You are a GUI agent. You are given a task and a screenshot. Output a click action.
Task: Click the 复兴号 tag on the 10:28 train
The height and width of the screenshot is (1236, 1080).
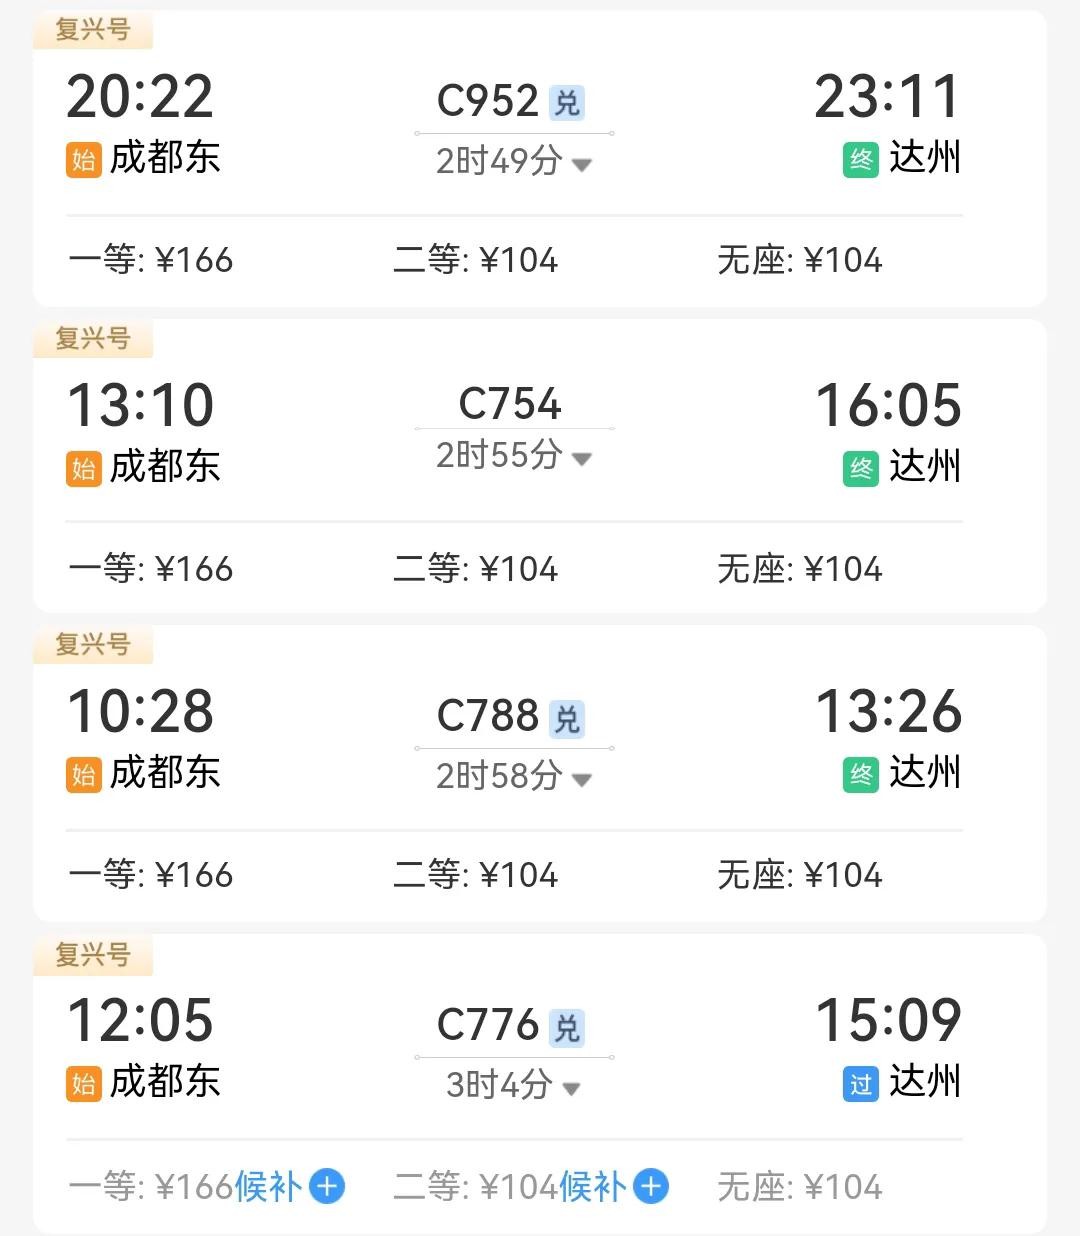click(93, 645)
